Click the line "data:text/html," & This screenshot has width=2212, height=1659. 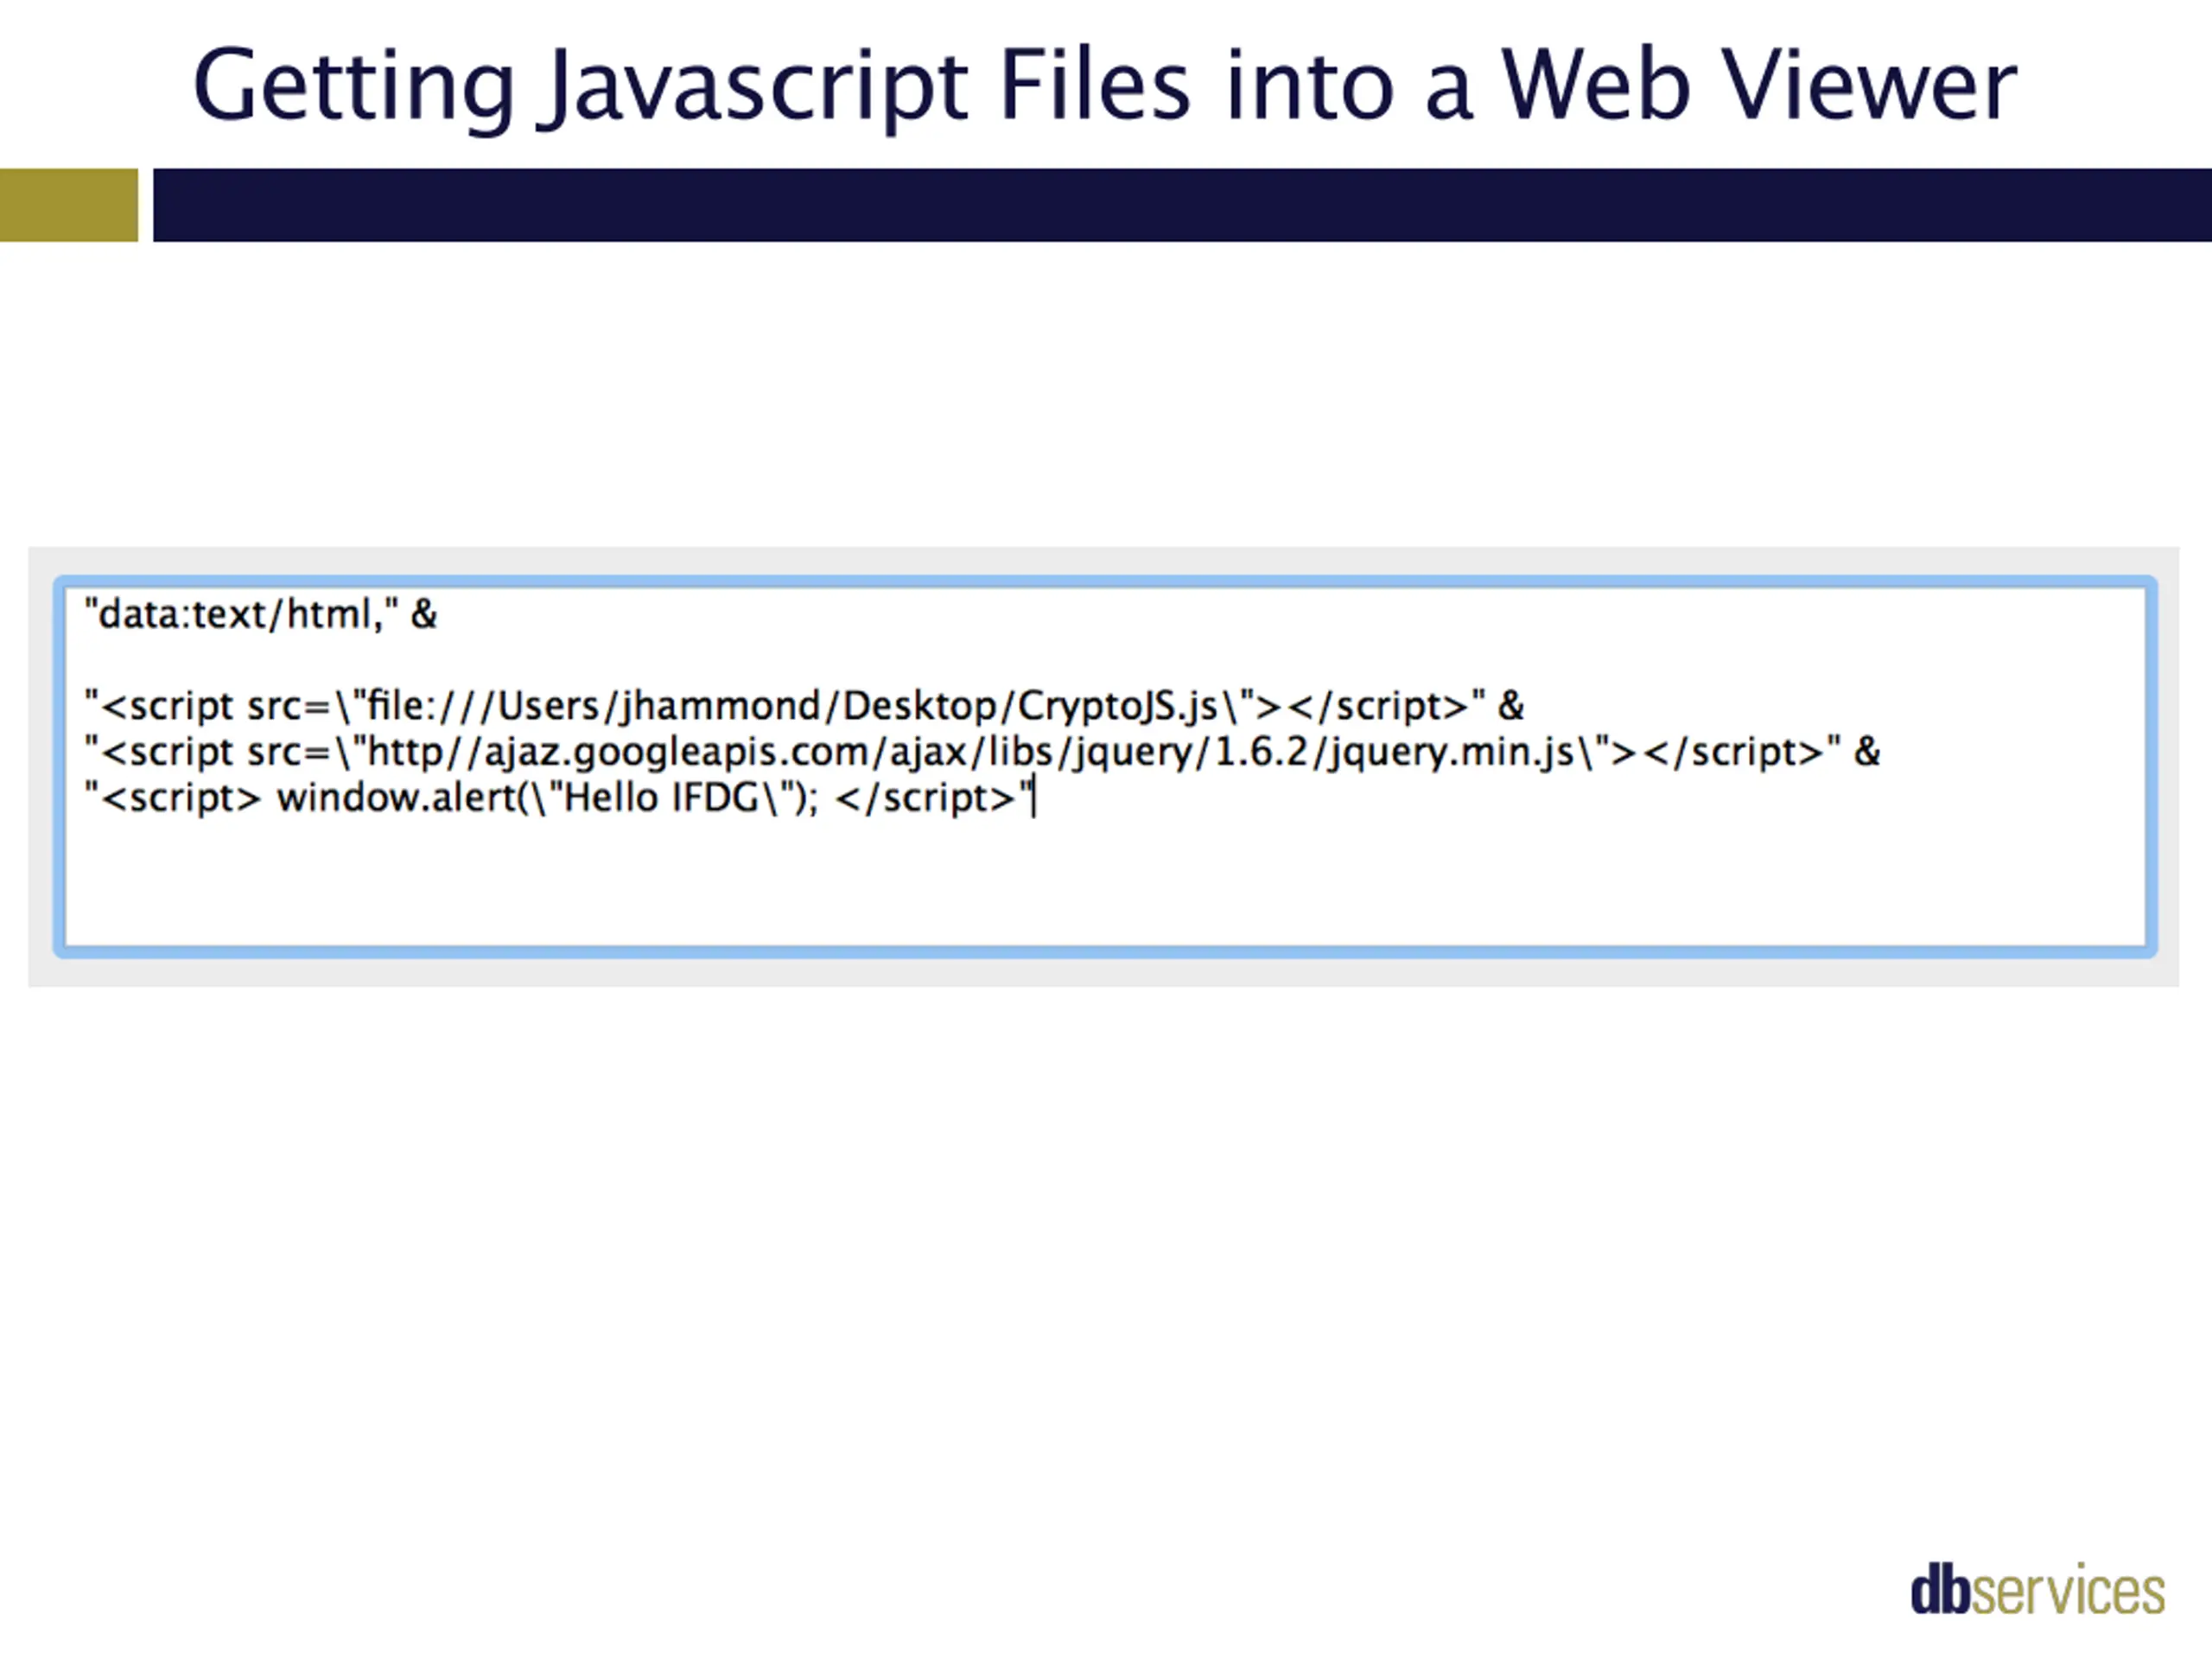coord(261,614)
